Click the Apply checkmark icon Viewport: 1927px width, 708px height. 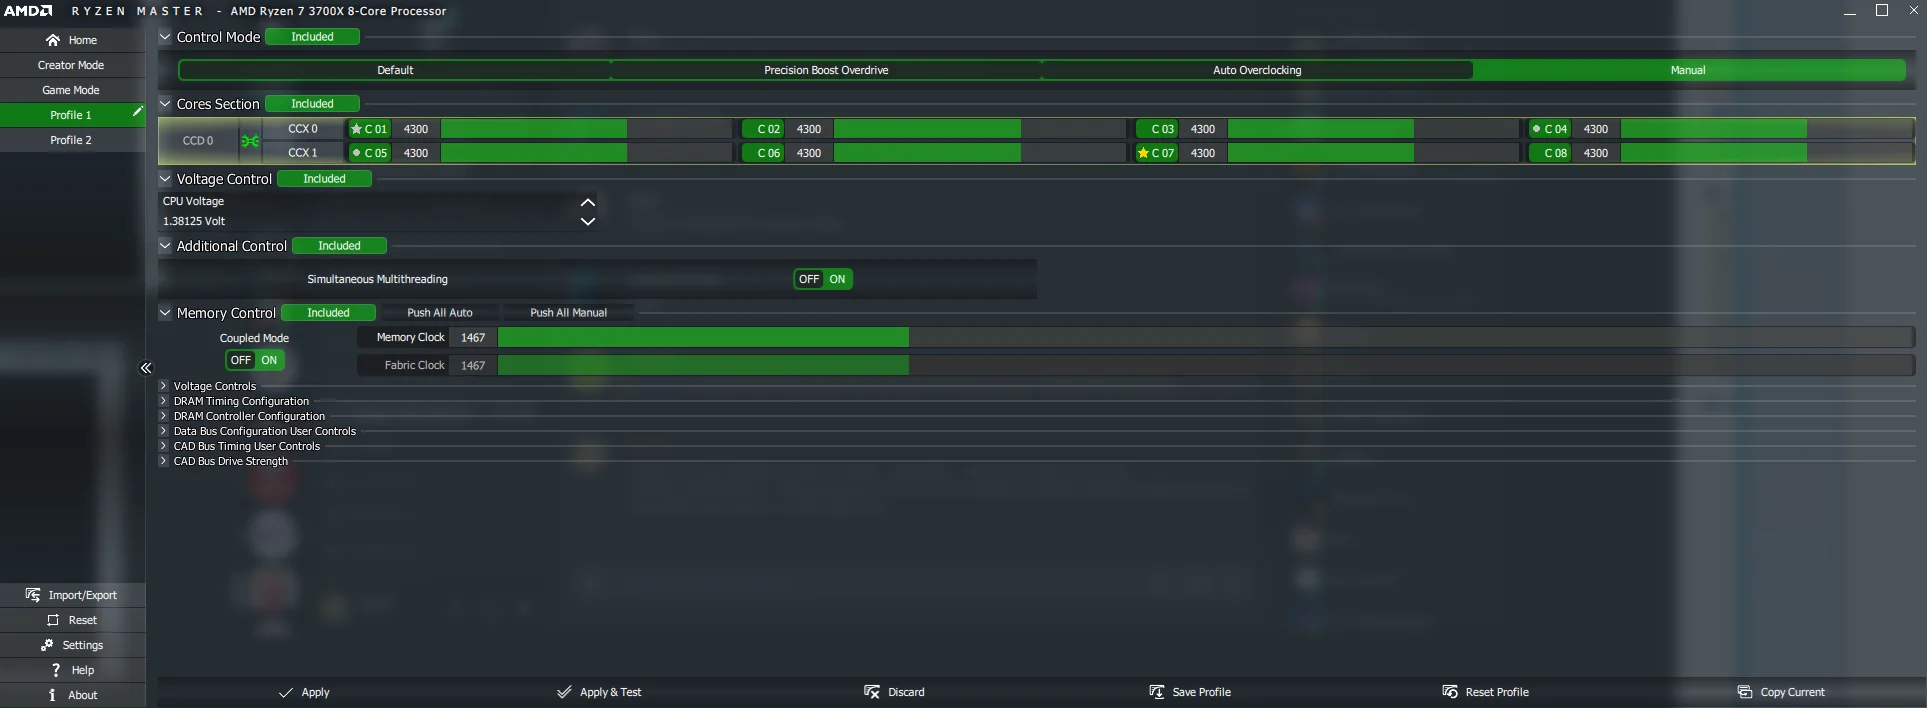click(x=286, y=692)
